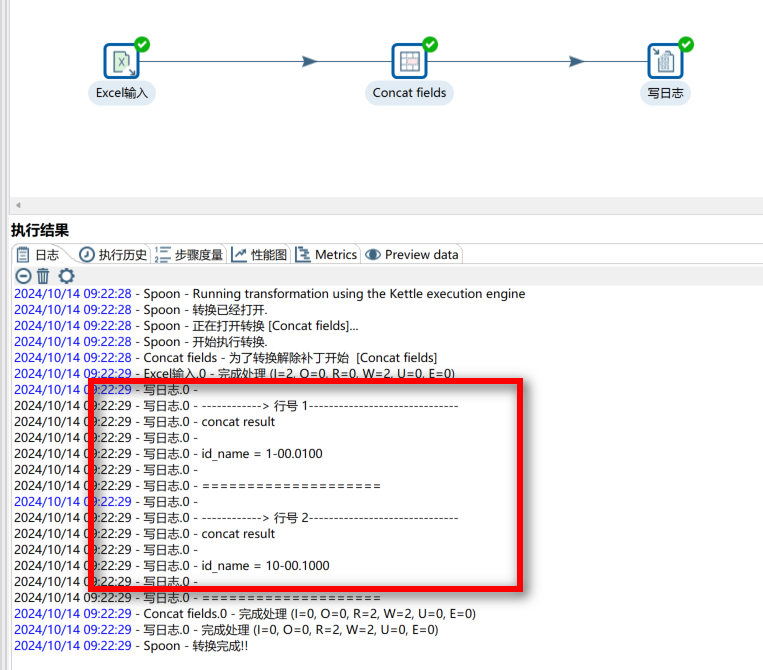The width and height of the screenshot is (763, 670).
Task: Click the green checkmark on 写日志 step
Action: 685,44
